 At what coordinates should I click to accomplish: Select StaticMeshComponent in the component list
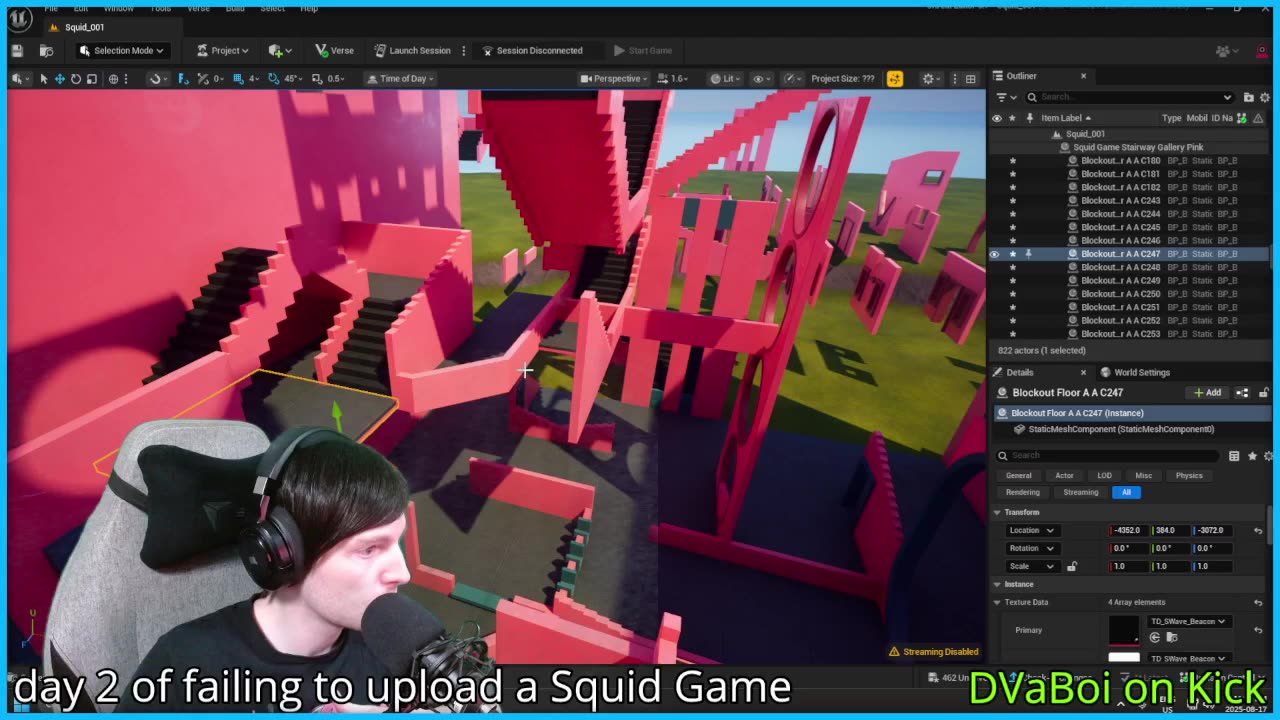click(x=1121, y=429)
